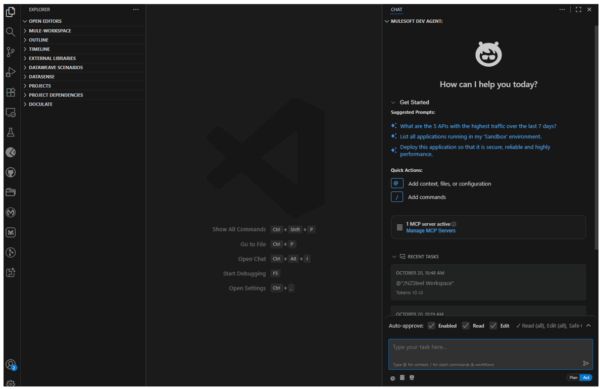Switch to Plan mode

573,378
